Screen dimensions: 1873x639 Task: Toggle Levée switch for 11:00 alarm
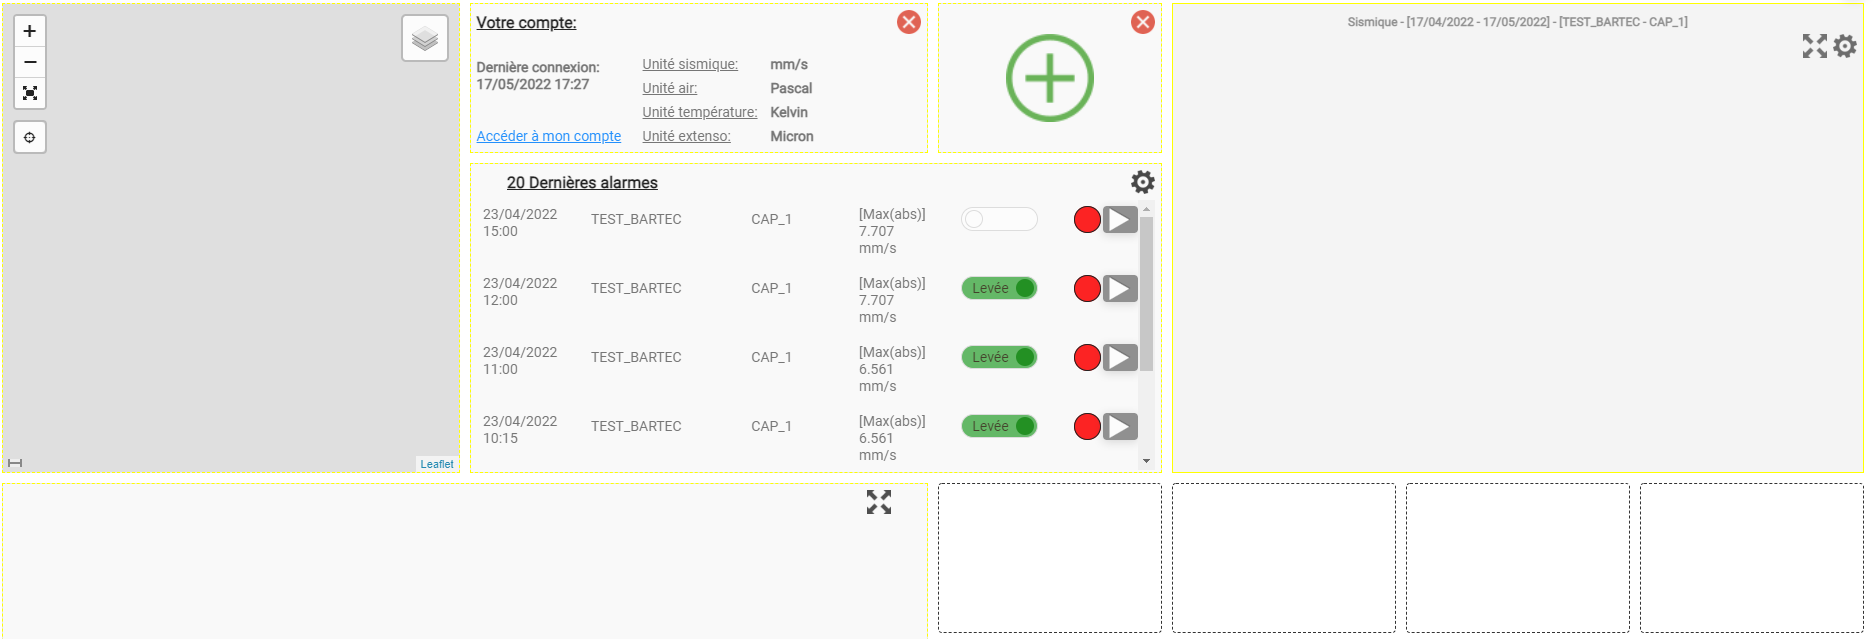[998, 357]
